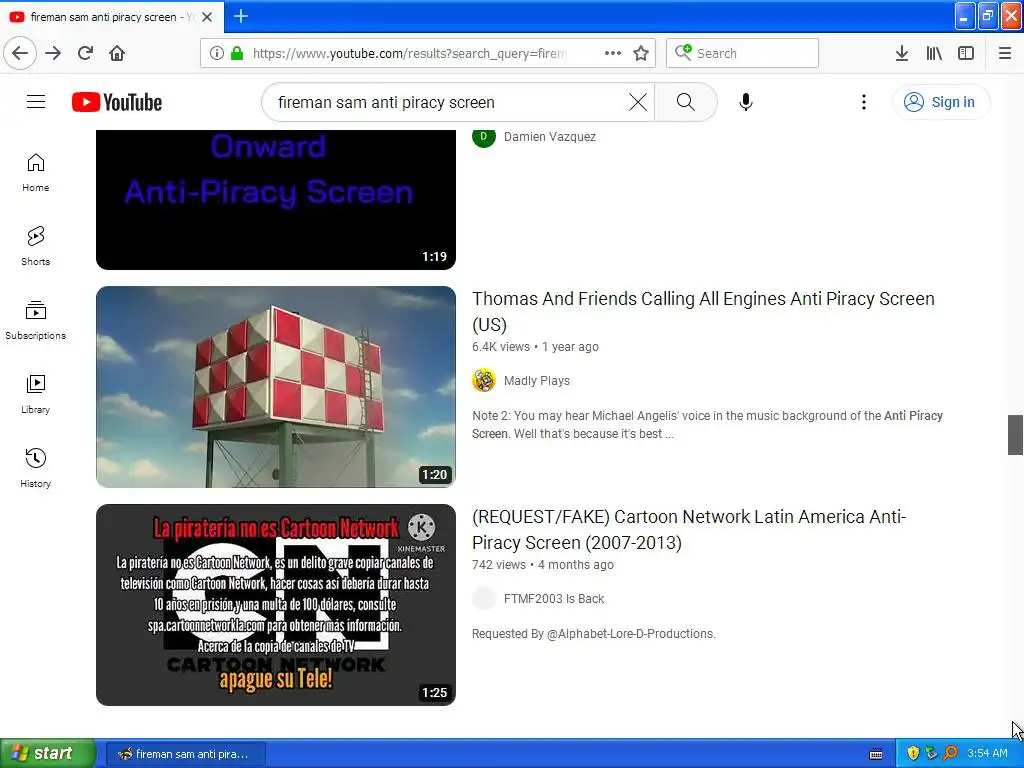The height and width of the screenshot is (768, 1024).
Task: Click the Madly Plays channel avatar
Action: pos(484,381)
